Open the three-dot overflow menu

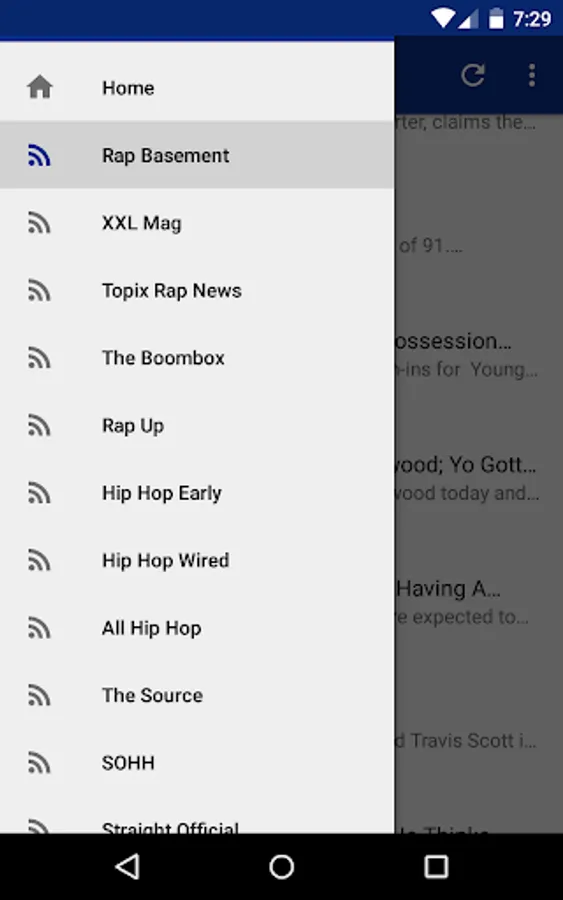532,75
